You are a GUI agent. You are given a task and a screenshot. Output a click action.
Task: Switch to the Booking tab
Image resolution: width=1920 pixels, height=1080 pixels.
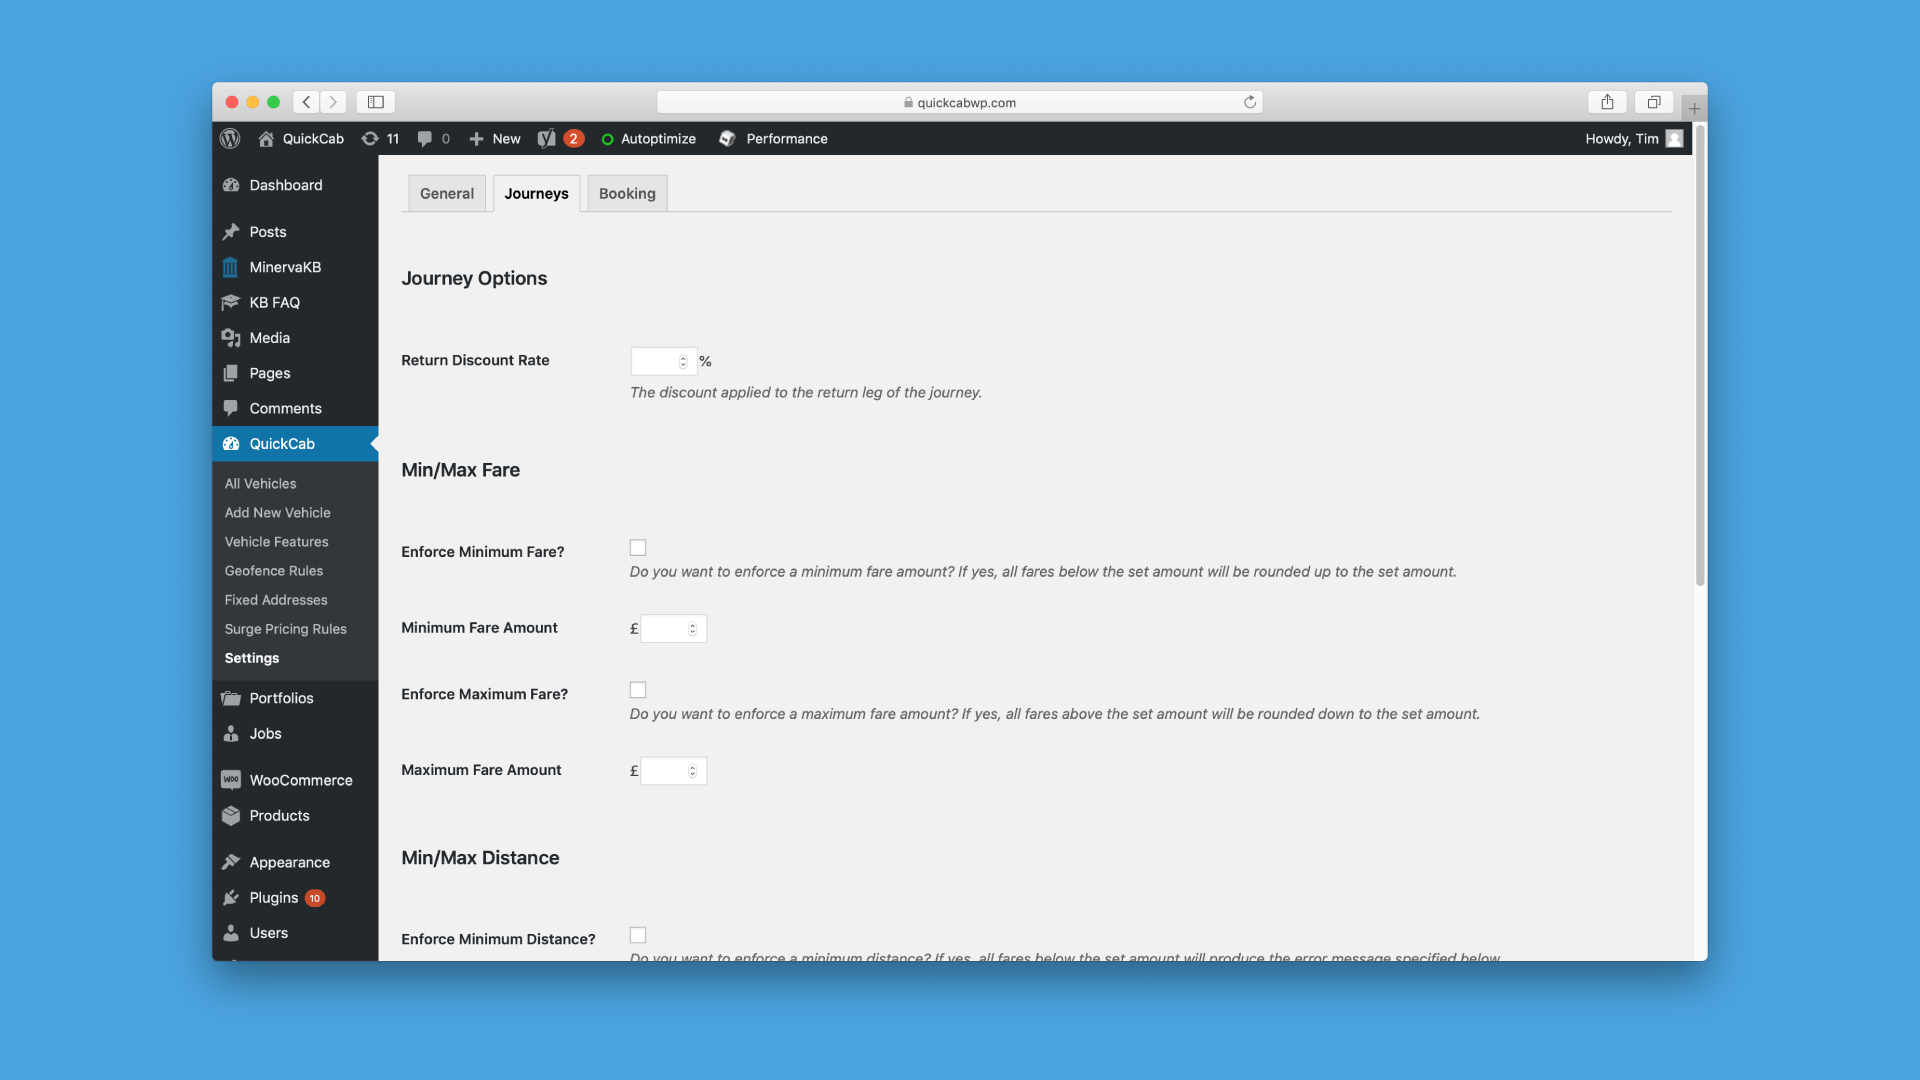(627, 194)
